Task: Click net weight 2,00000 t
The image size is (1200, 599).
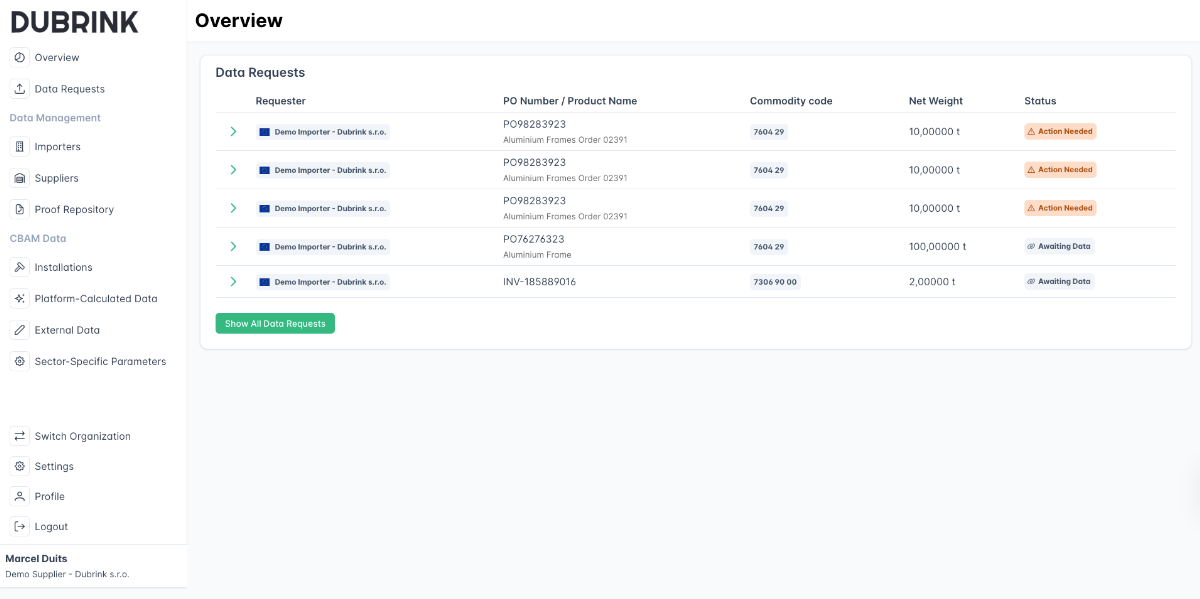Action: pos(932,282)
